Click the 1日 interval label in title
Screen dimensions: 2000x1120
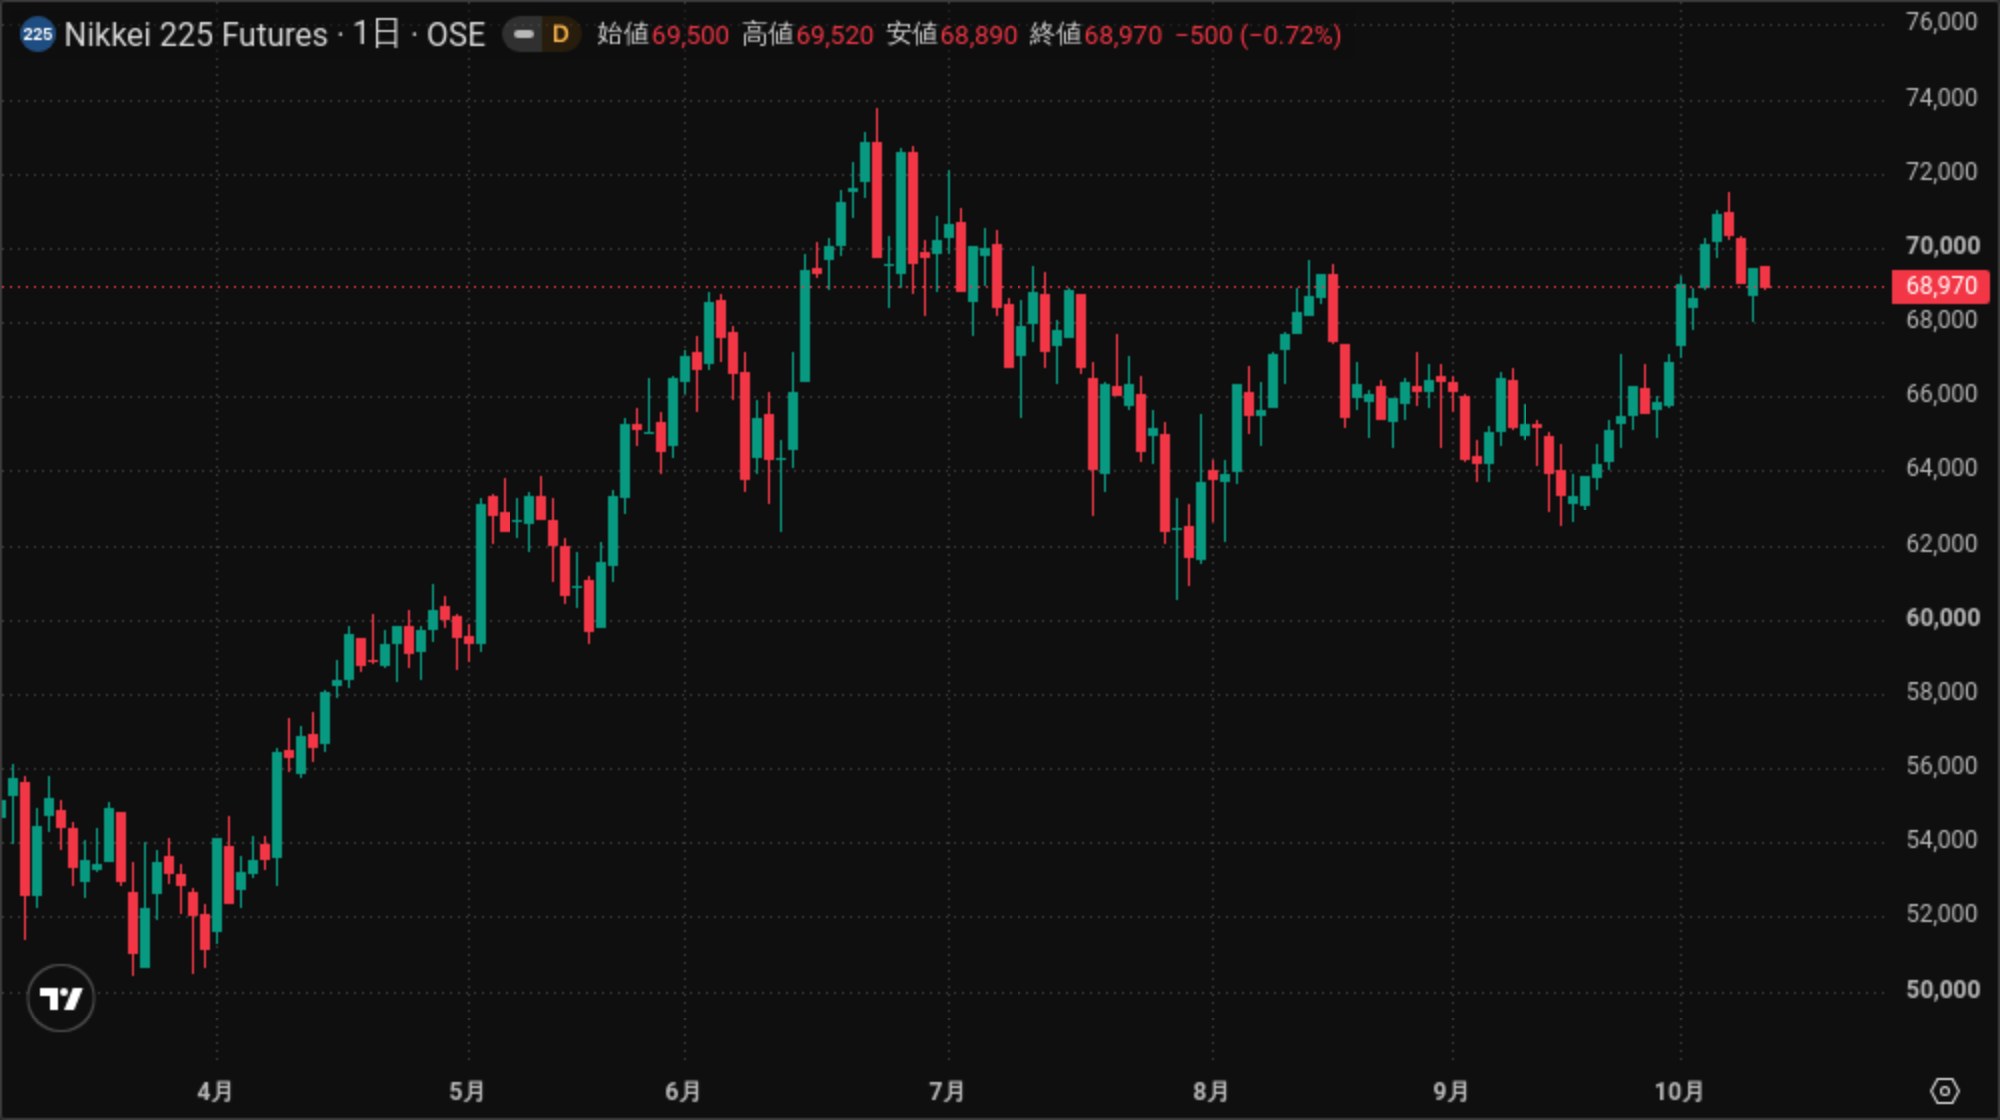pyautogui.click(x=376, y=35)
